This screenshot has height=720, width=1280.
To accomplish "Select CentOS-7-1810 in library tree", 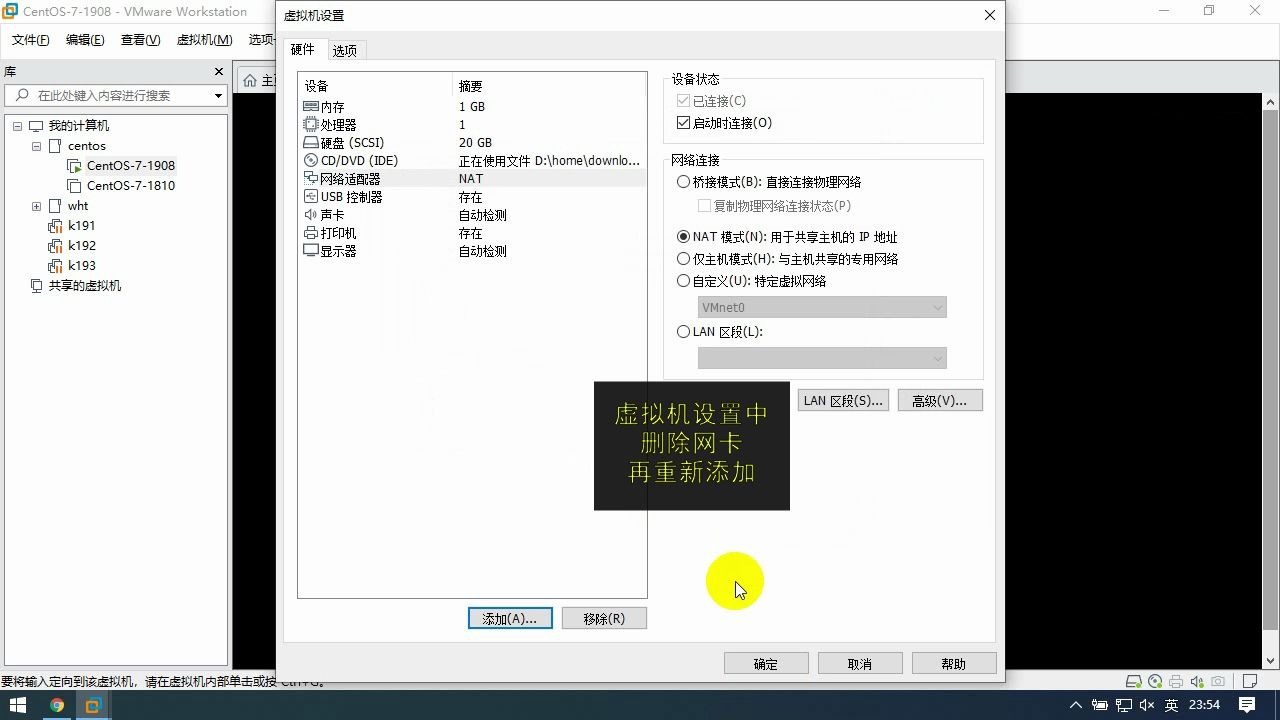I will click(131, 186).
